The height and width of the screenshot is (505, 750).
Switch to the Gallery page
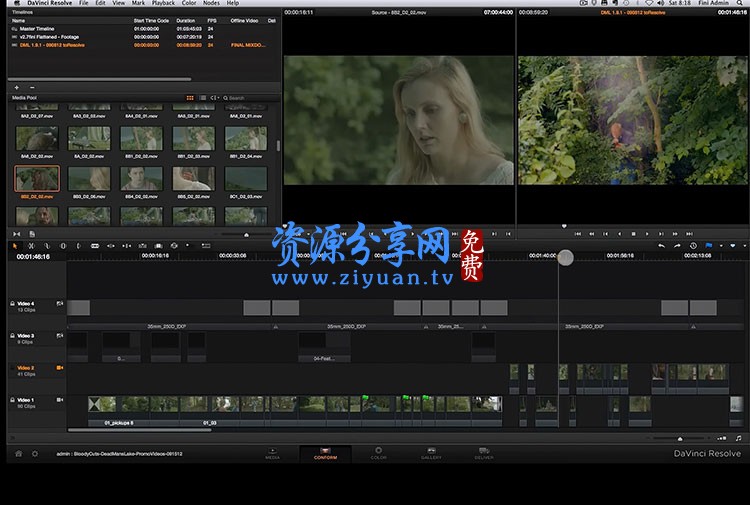(x=431, y=453)
